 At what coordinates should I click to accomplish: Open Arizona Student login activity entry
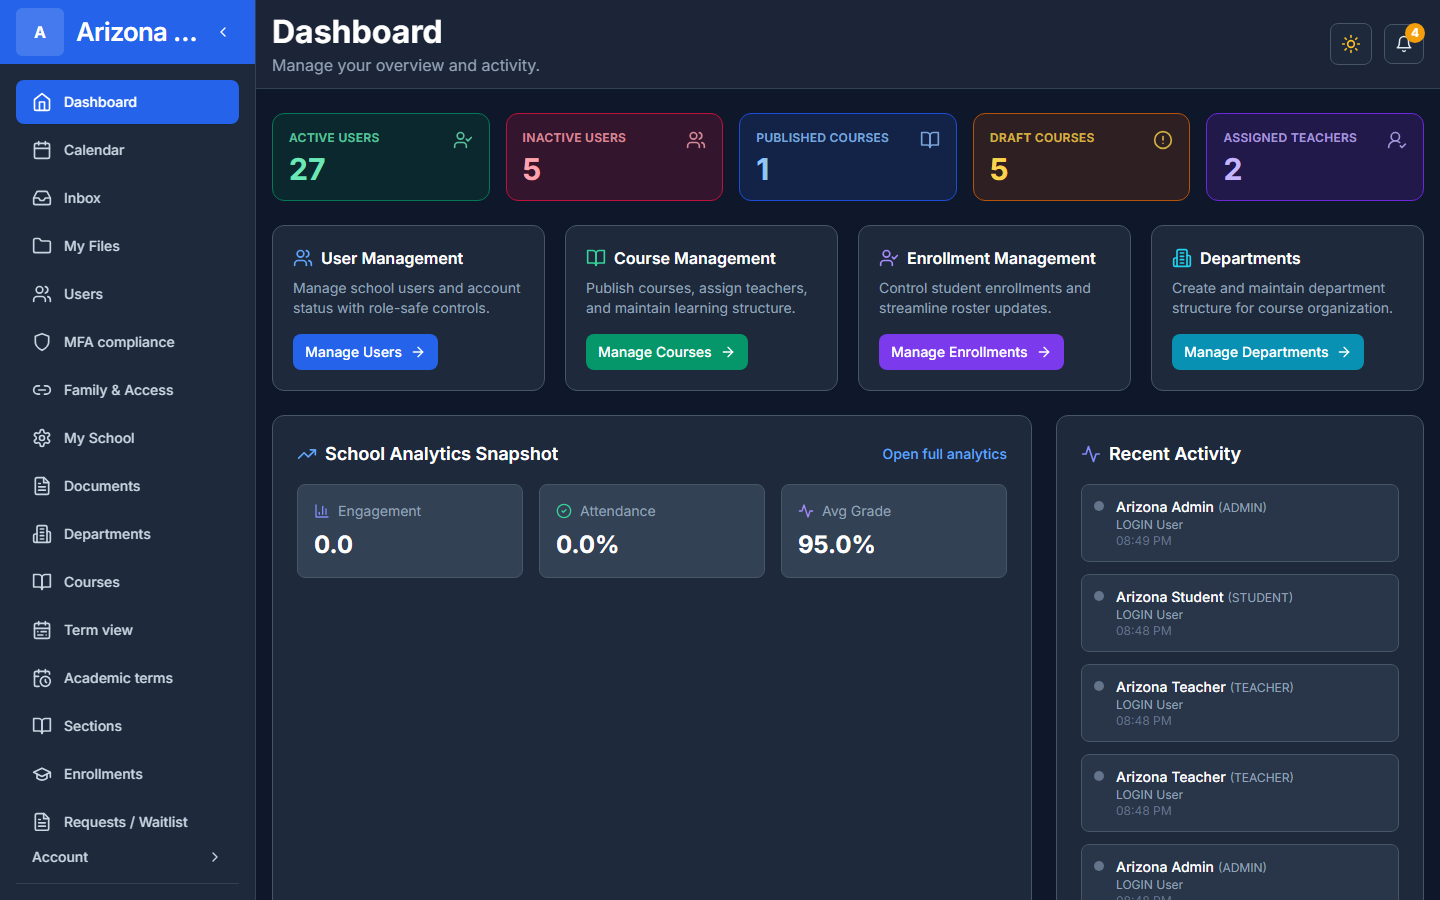coord(1240,613)
